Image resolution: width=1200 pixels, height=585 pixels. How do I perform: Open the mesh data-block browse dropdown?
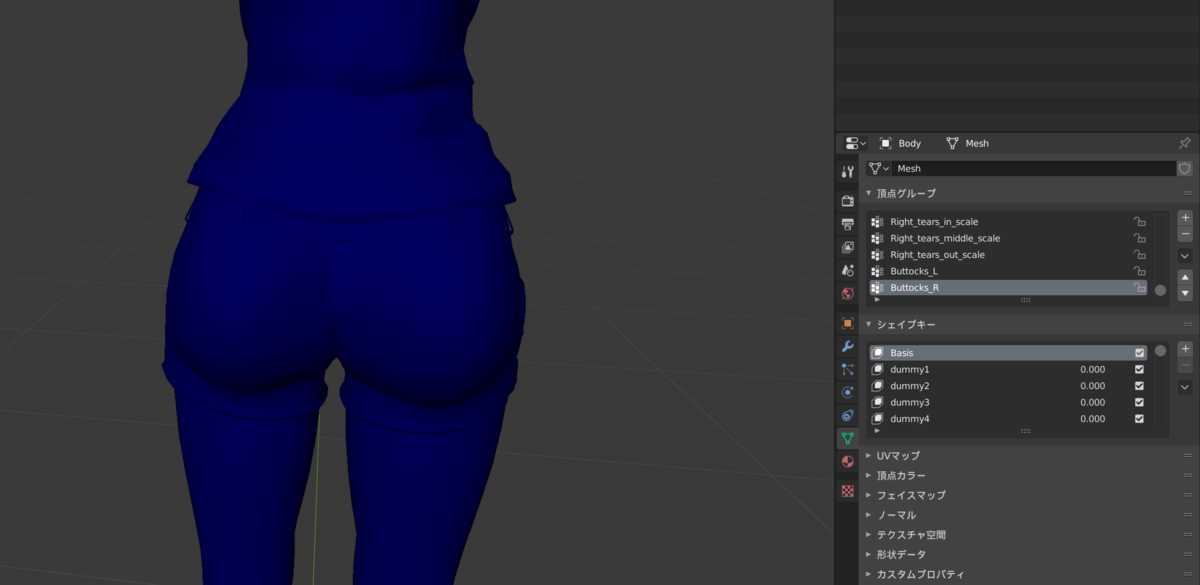click(878, 169)
